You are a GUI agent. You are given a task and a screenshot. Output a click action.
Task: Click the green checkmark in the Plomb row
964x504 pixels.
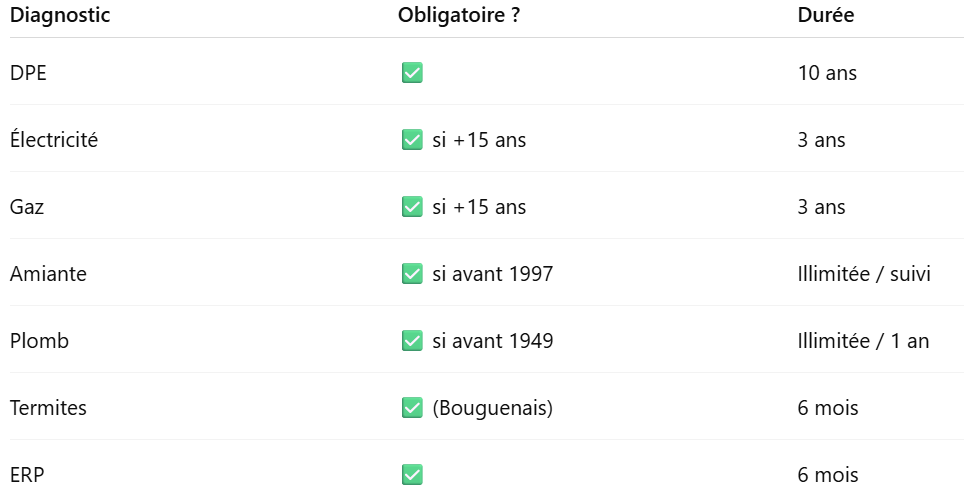coord(411,341)
